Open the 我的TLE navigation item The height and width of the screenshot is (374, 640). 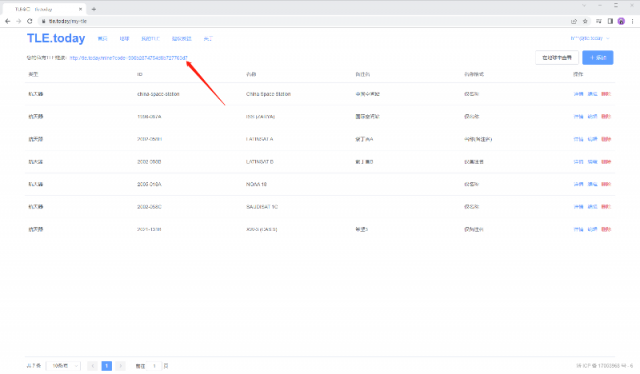point(151,38)
